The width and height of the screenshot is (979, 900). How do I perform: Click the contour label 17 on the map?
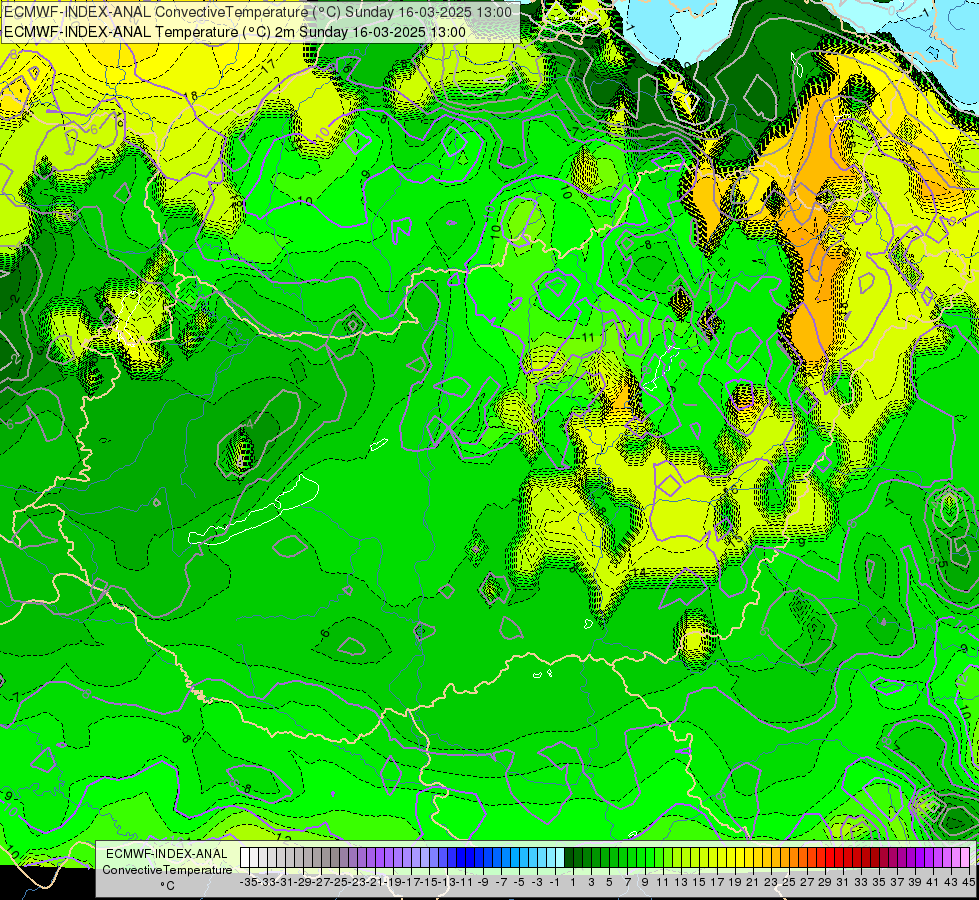coord(269,66)
